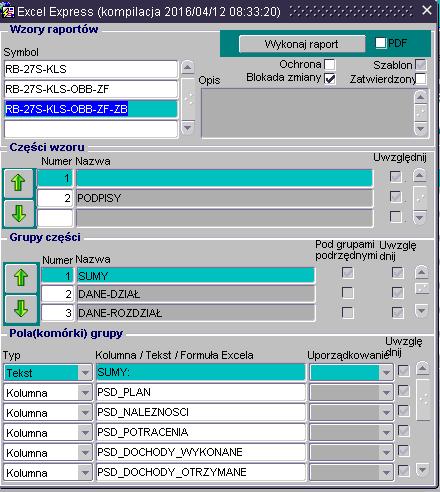Click the Opis box scroll down arrow
The image size is (440, 492).
[x=421, y=128]
